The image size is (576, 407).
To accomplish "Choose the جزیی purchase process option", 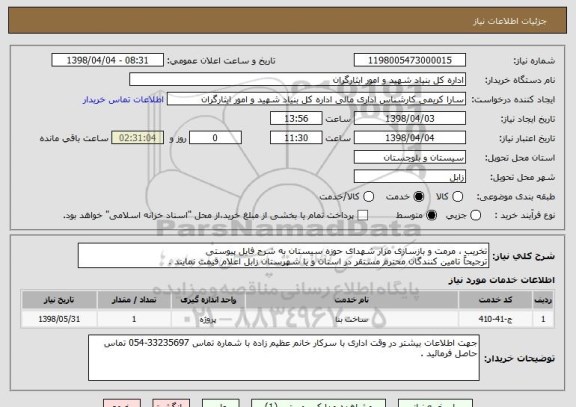I will pyautogui.click(x=475, y=216).
